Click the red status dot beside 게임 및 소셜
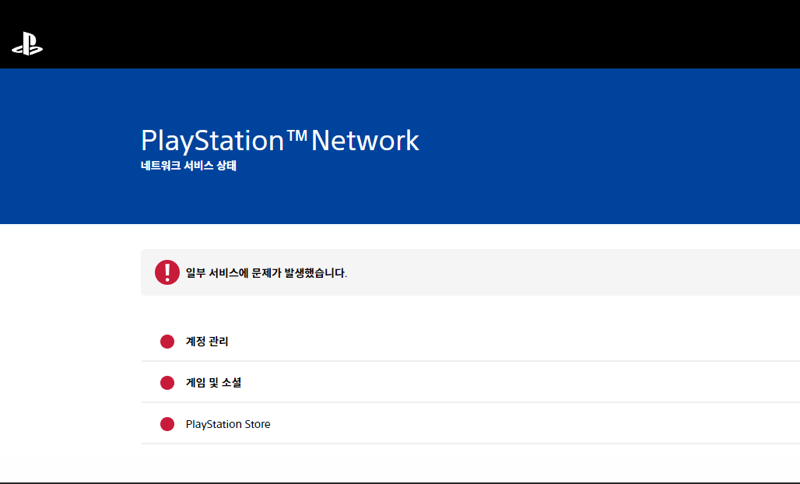Screen dimensions: 800x484 click(x=167, y=383)
